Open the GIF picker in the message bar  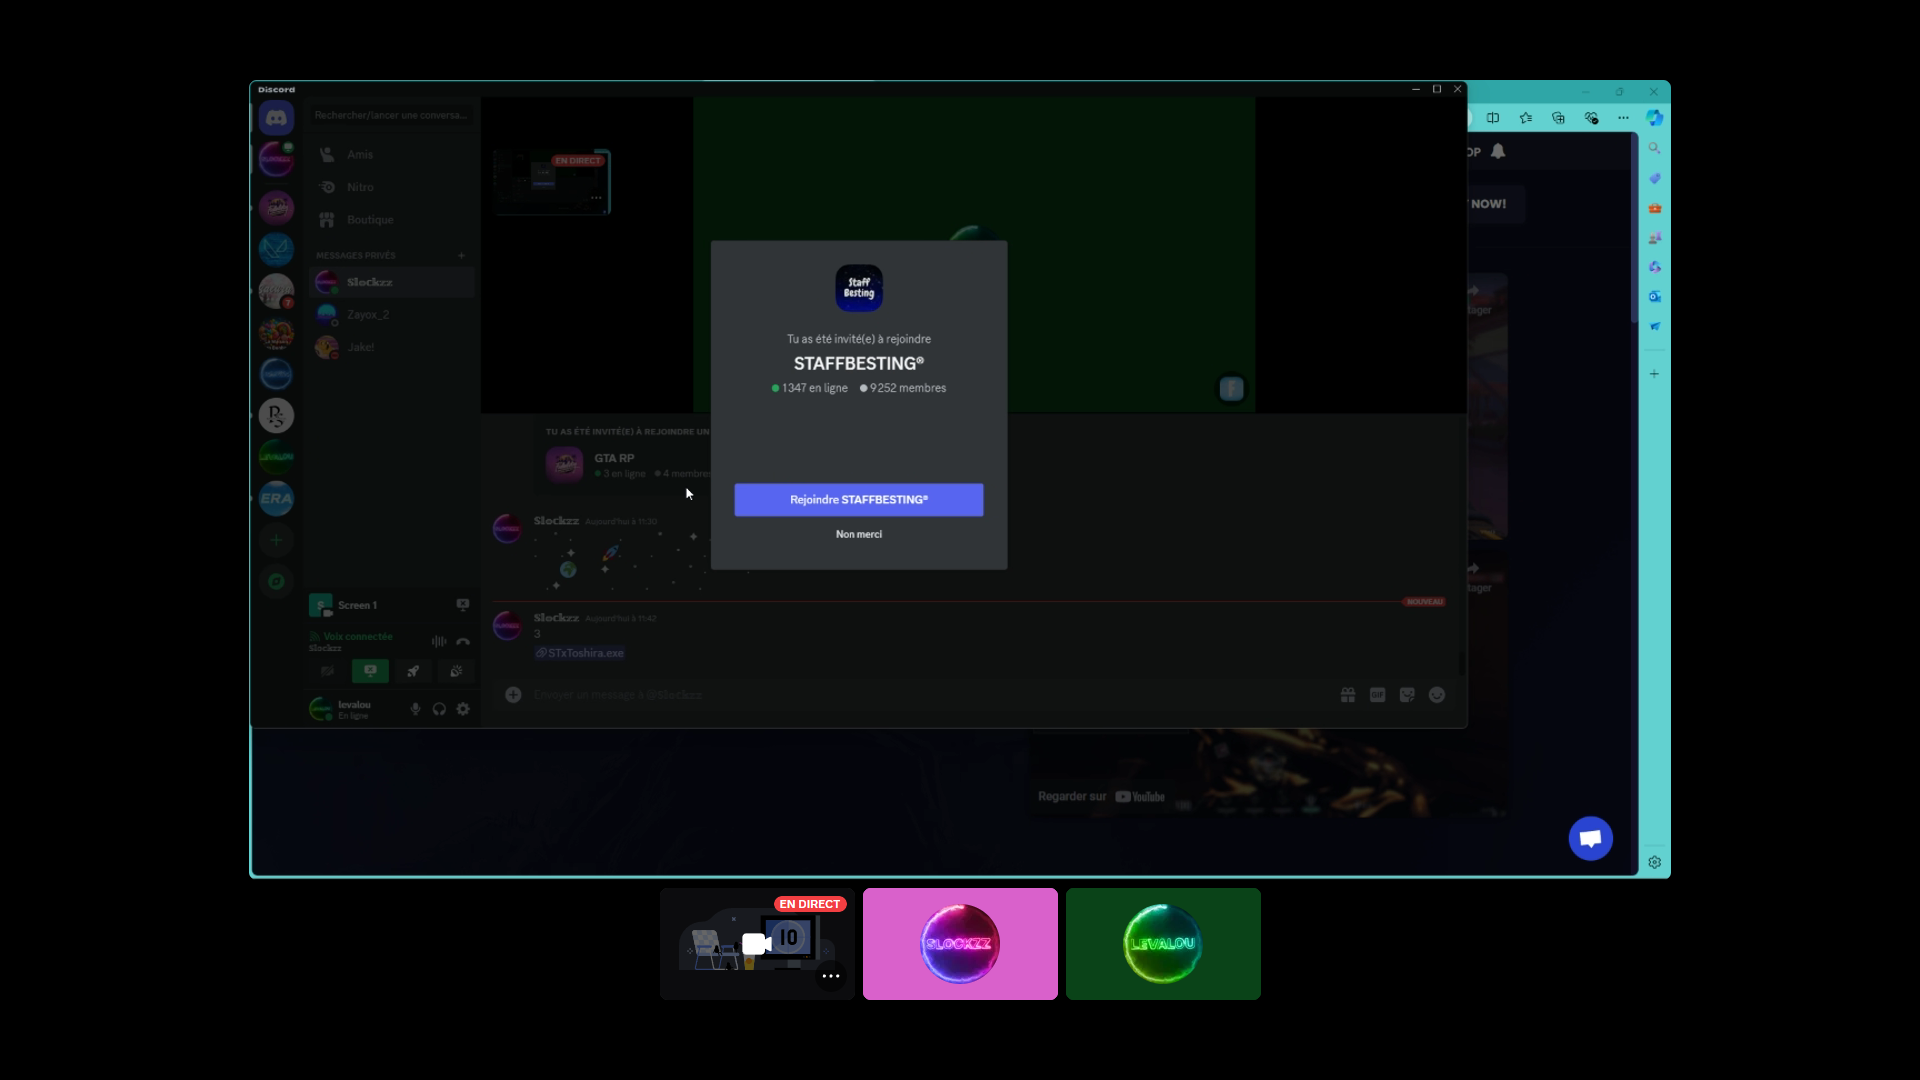(1378, 695)
